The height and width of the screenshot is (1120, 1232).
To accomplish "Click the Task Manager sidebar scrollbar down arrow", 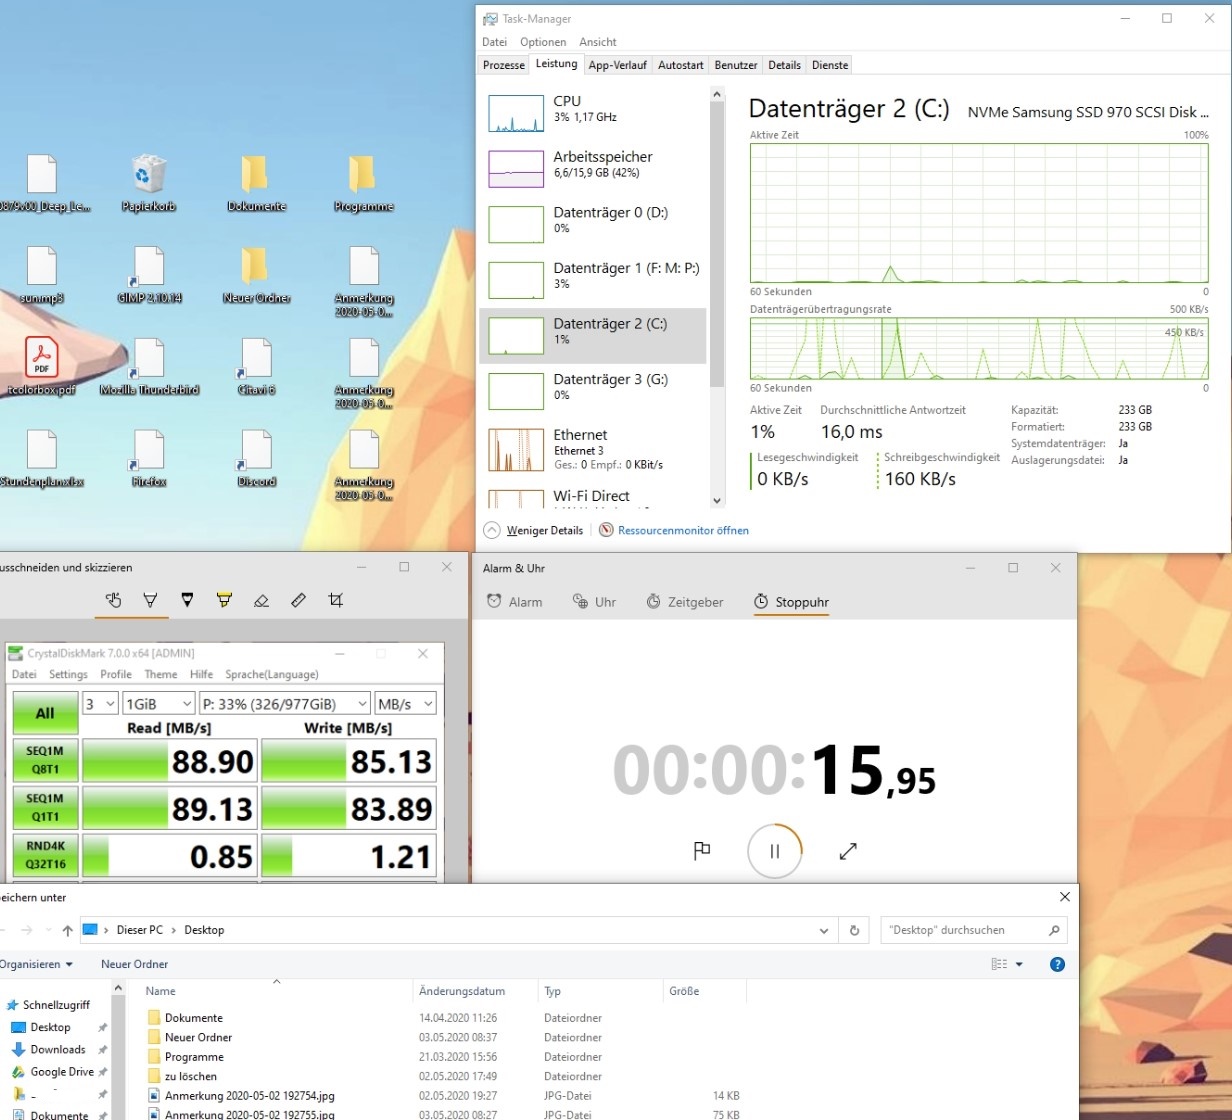I will tap(716, 501).
